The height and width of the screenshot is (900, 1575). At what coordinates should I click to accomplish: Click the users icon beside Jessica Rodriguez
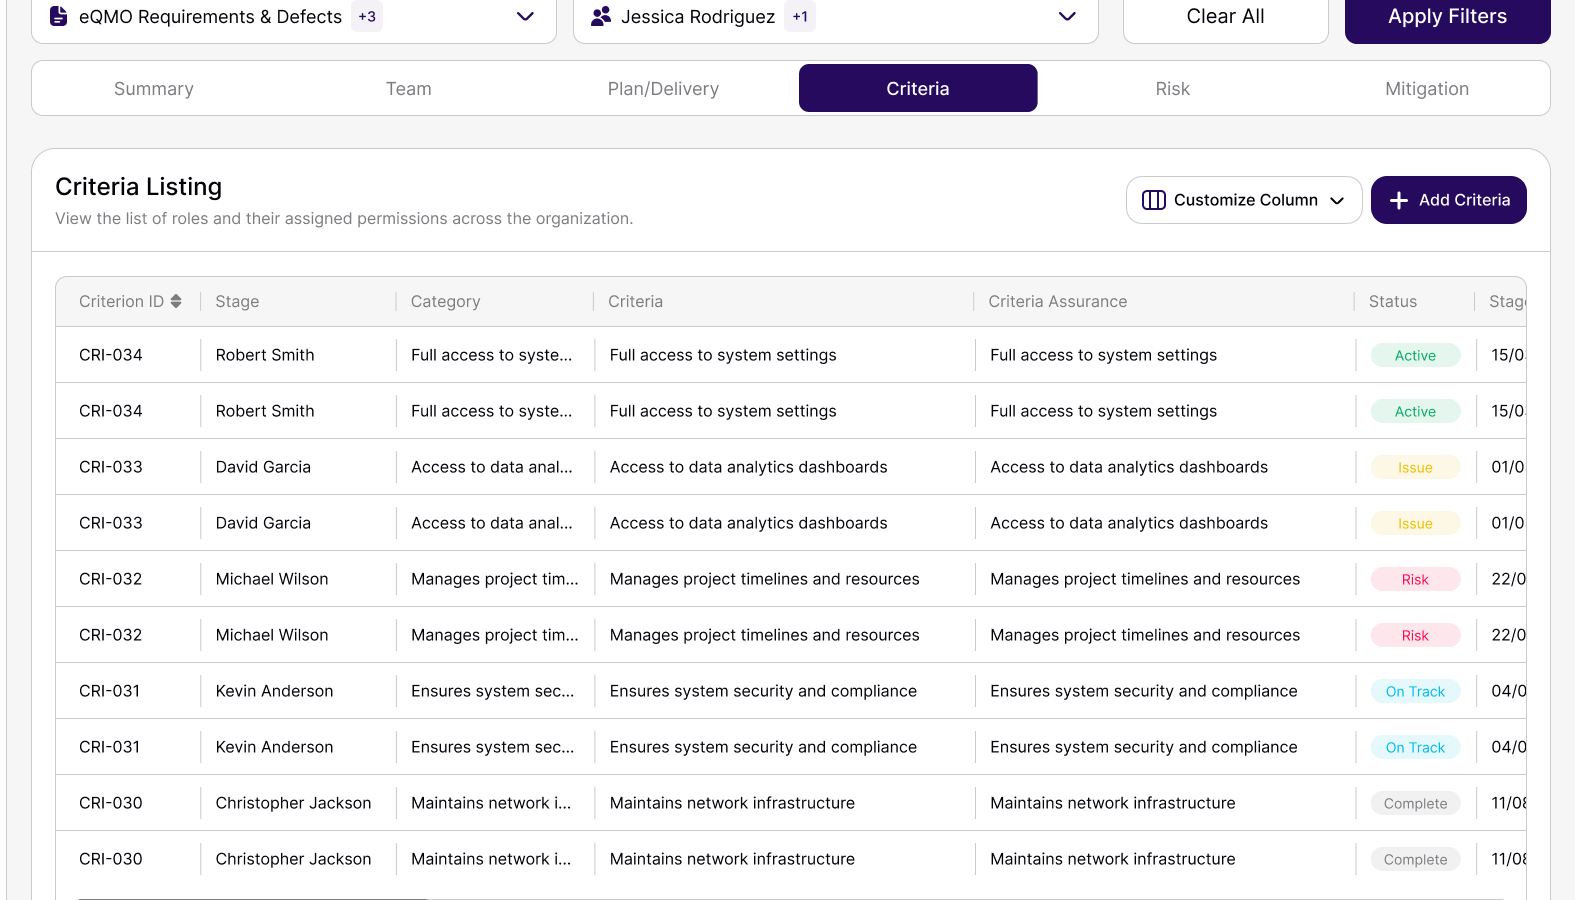[x=601, y=16]
